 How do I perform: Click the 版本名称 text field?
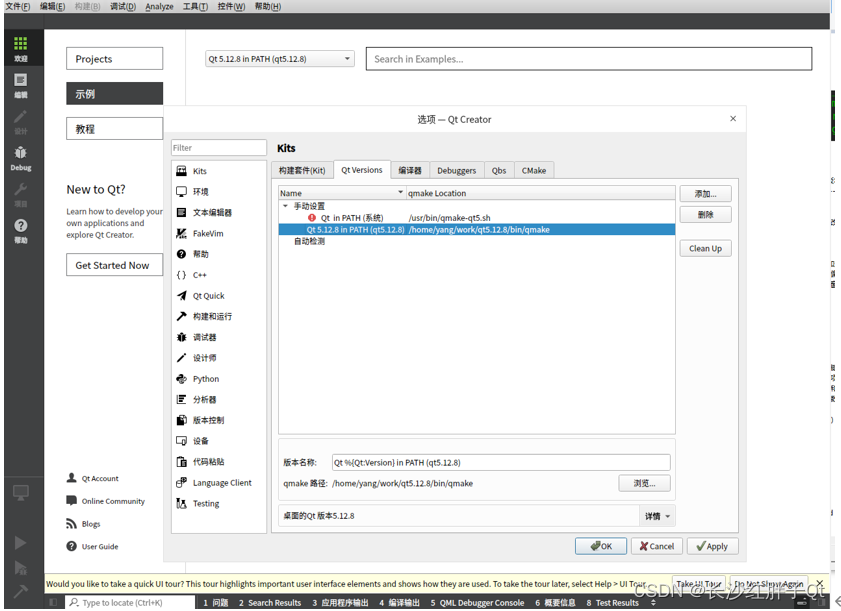click(x=501, y=462)
